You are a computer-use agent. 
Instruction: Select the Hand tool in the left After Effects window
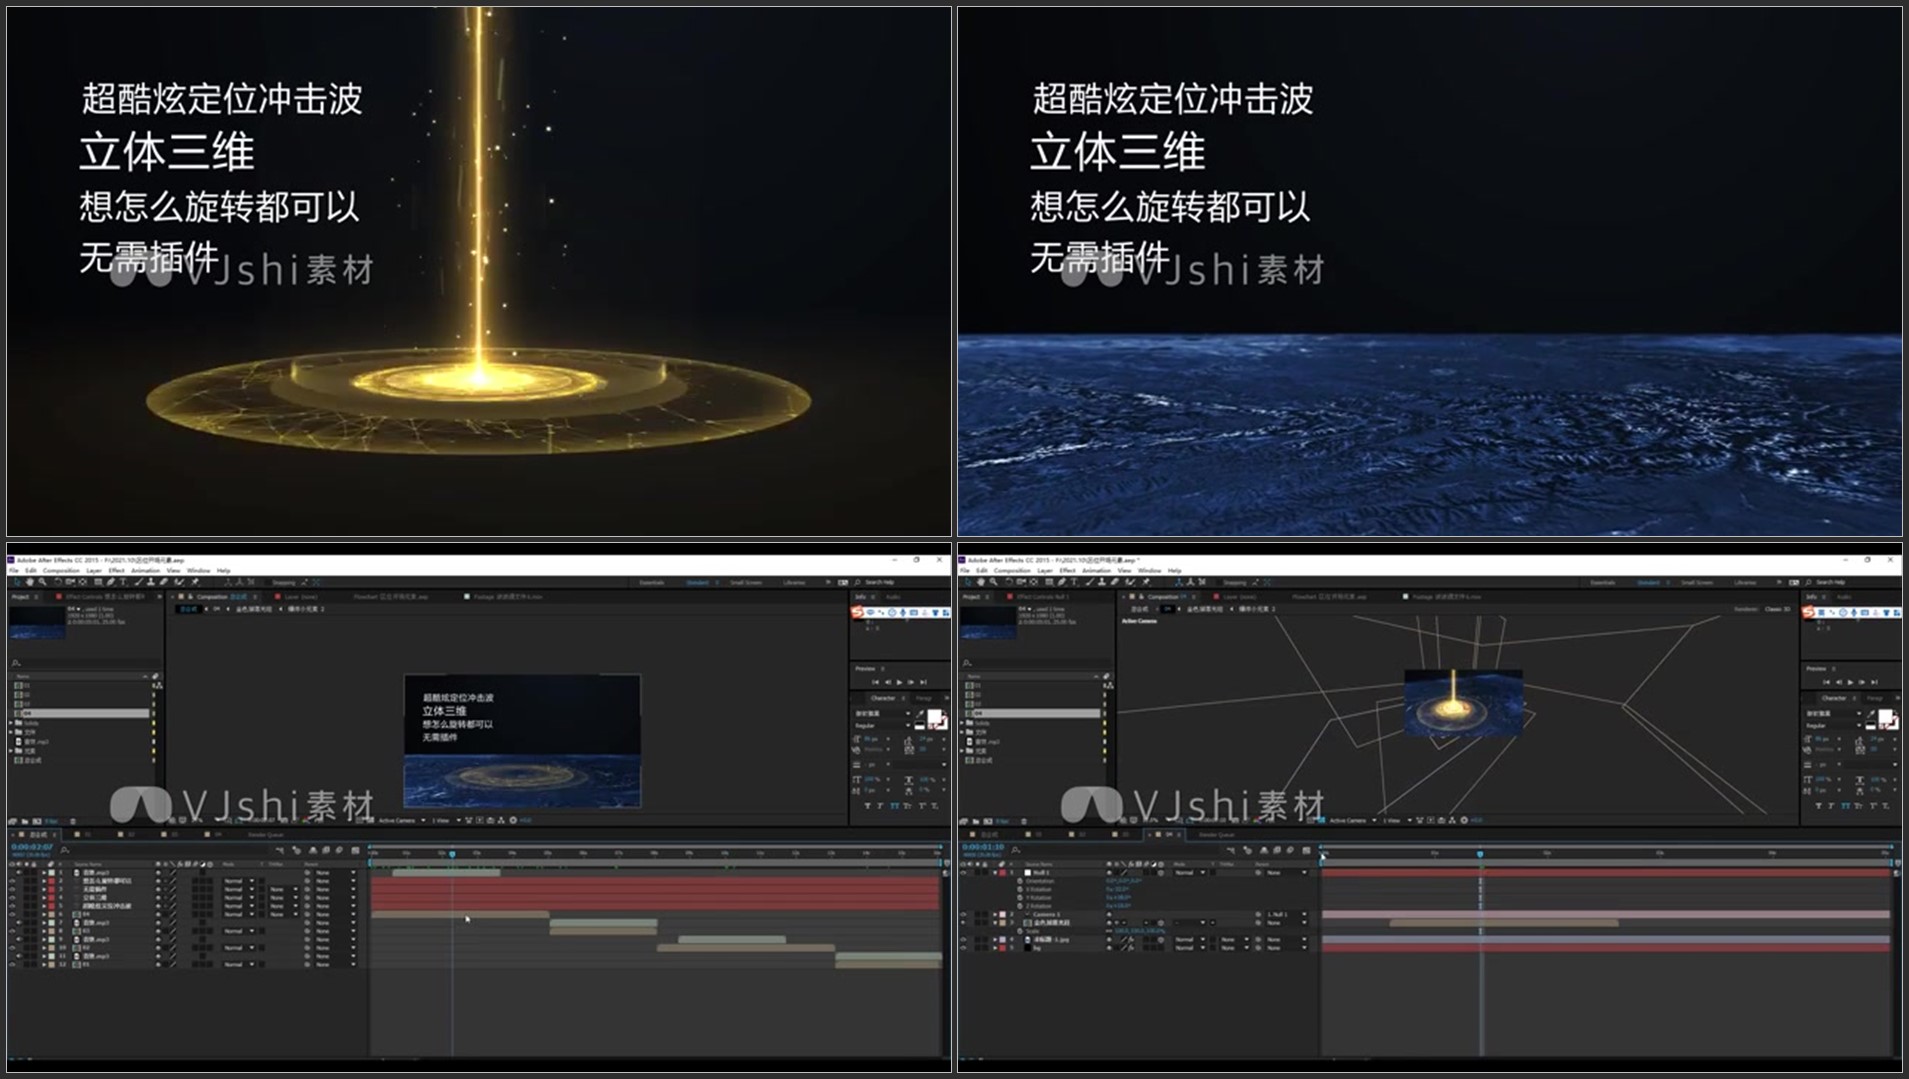(29, 582)
